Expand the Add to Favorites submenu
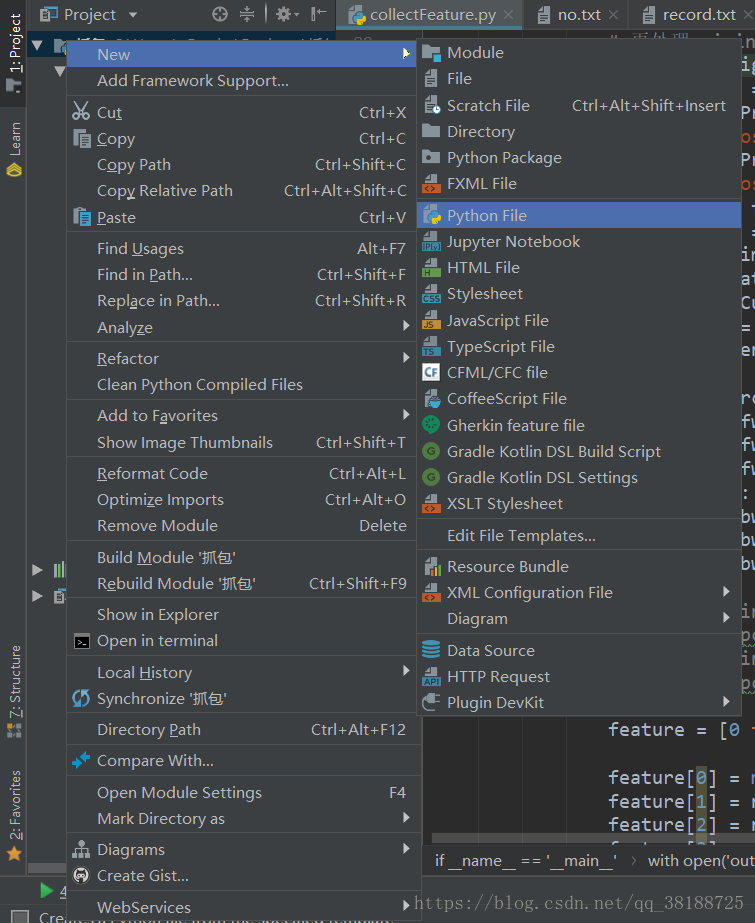Screen dimensions: 755x923 coord(406,414)
